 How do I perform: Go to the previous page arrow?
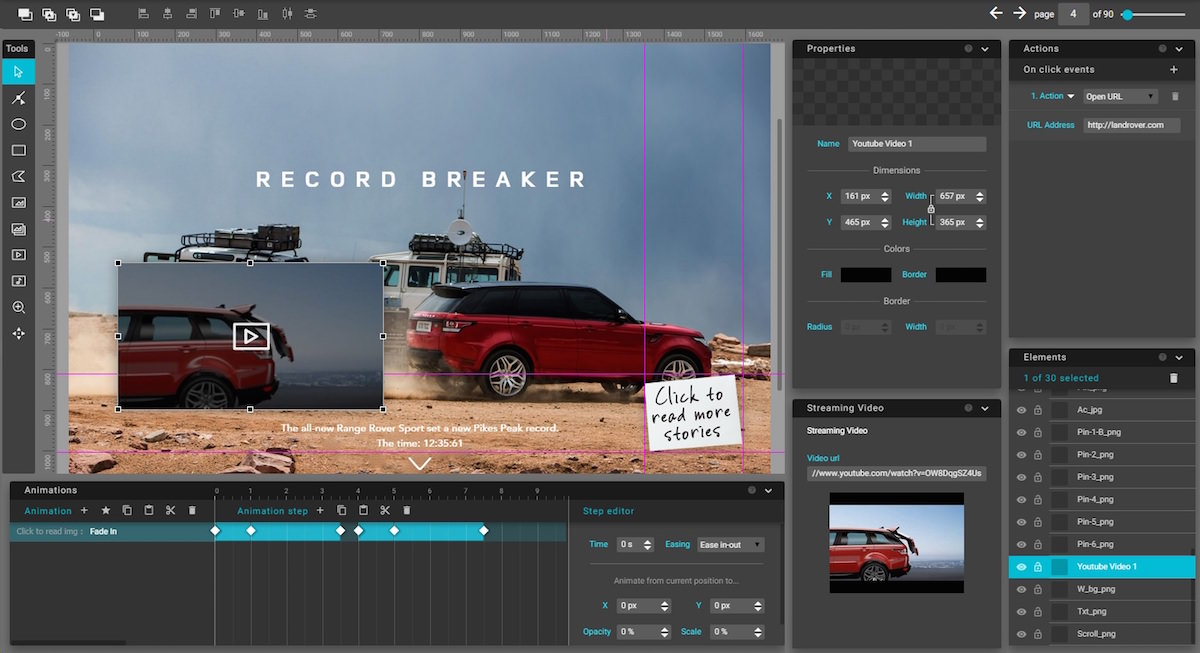coord(996,13)
